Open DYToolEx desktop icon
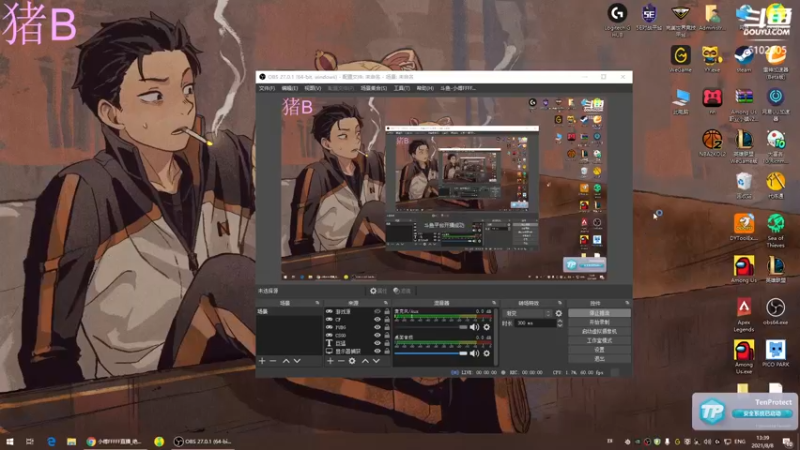 coord(744,227)
